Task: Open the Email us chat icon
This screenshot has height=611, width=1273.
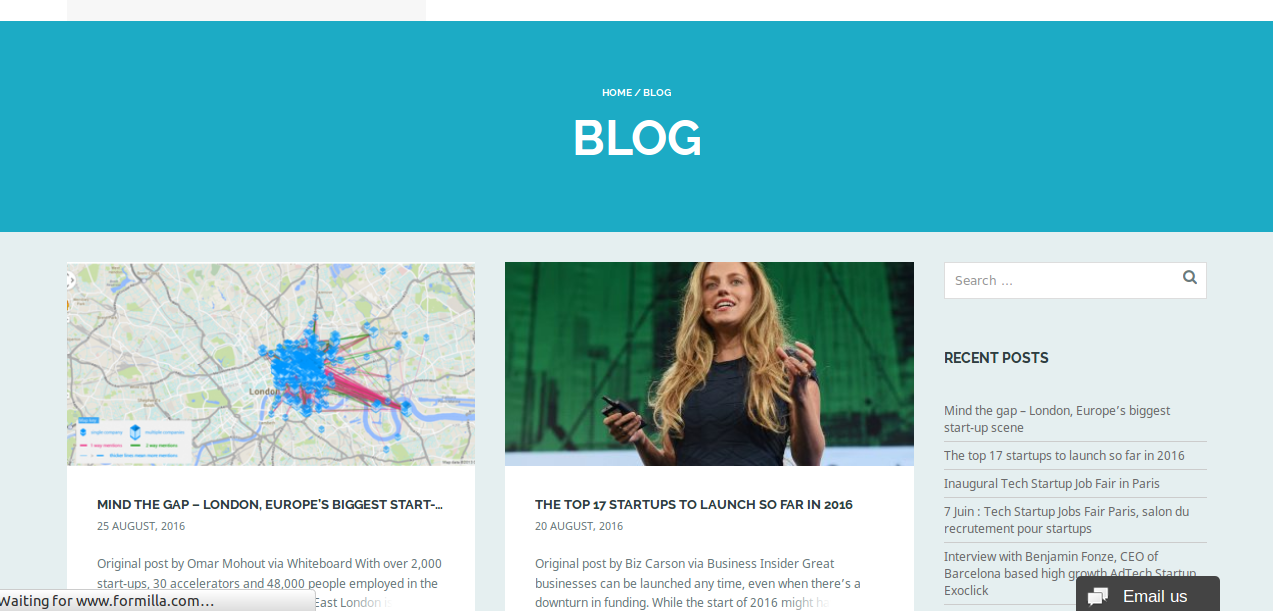Action: tap(1098, 597)
